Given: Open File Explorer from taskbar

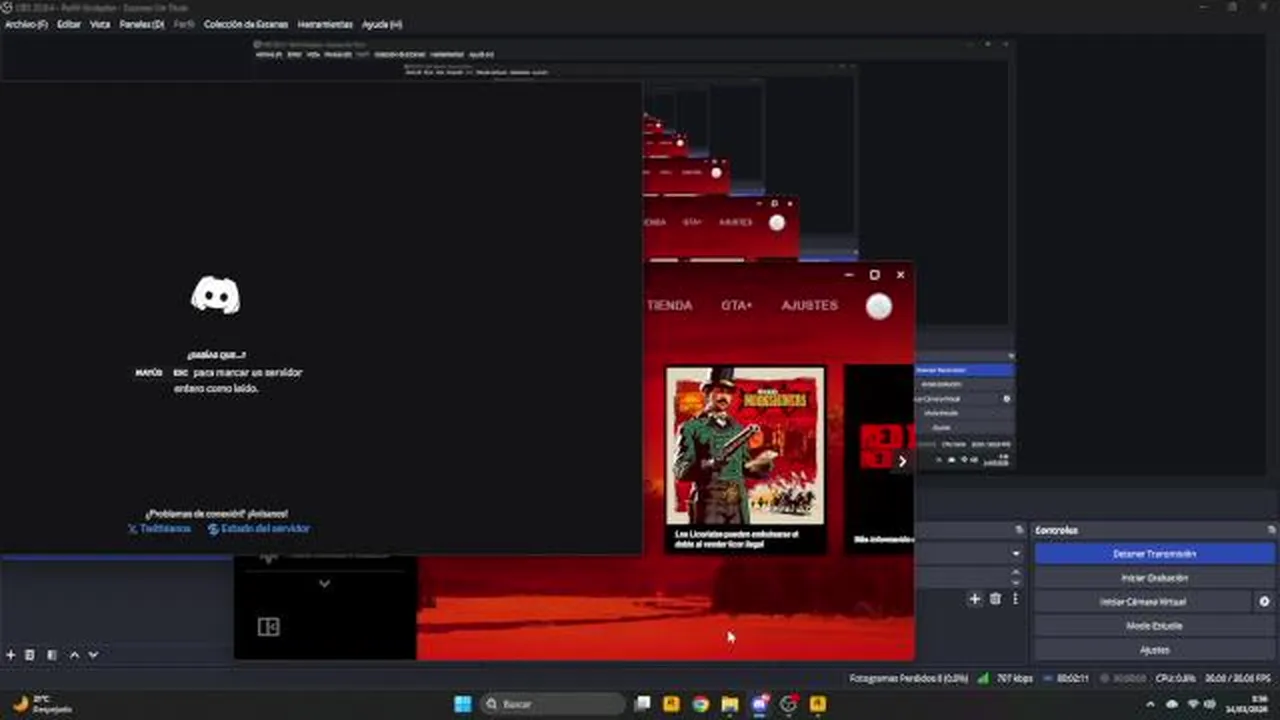Looking at the screenshot, I should [730, 704].
